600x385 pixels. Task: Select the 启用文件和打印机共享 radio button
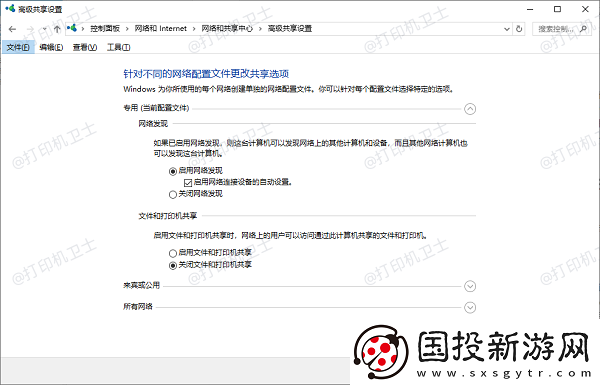(x=173, y=253)
